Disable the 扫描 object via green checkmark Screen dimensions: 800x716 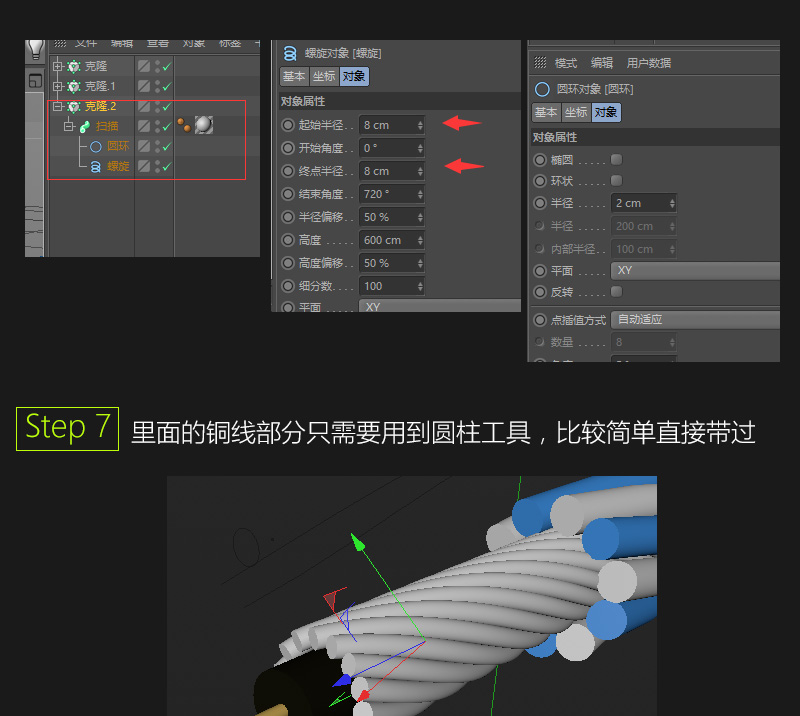pyautogui.click(x=167, y=127)
